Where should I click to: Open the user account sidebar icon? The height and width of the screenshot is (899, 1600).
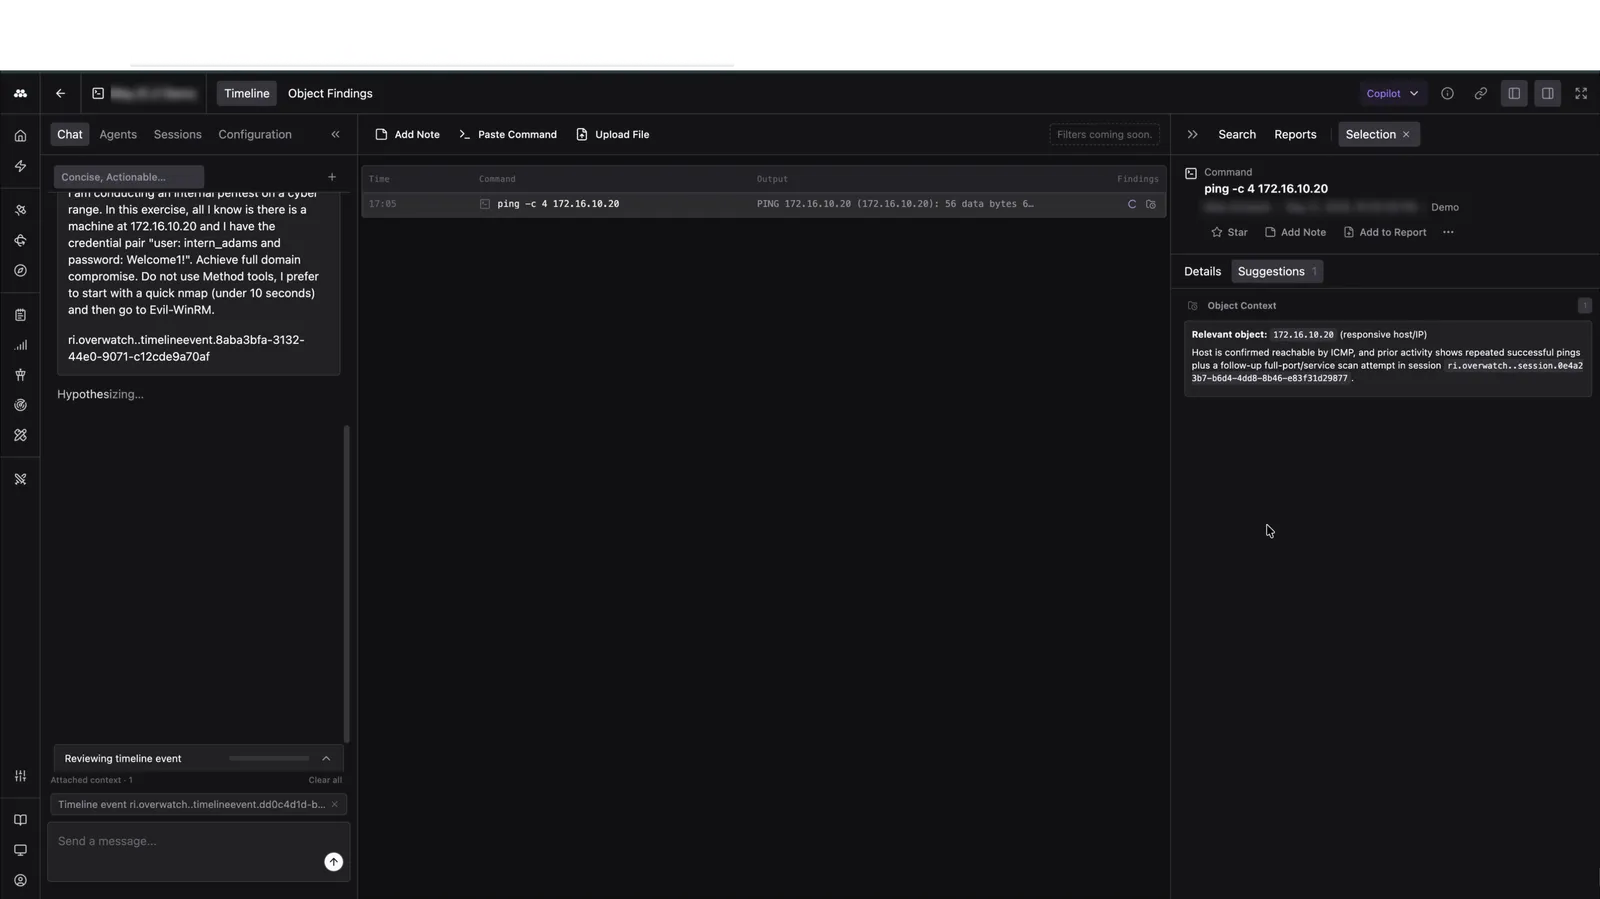click(x=20, y=881)
